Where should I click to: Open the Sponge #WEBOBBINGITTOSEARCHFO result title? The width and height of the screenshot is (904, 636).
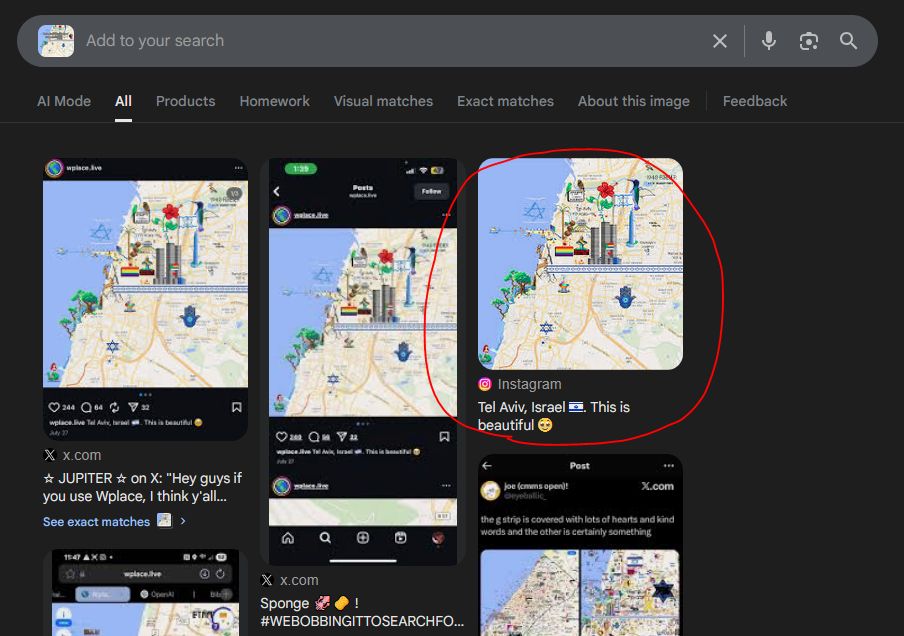click(362, 612)
